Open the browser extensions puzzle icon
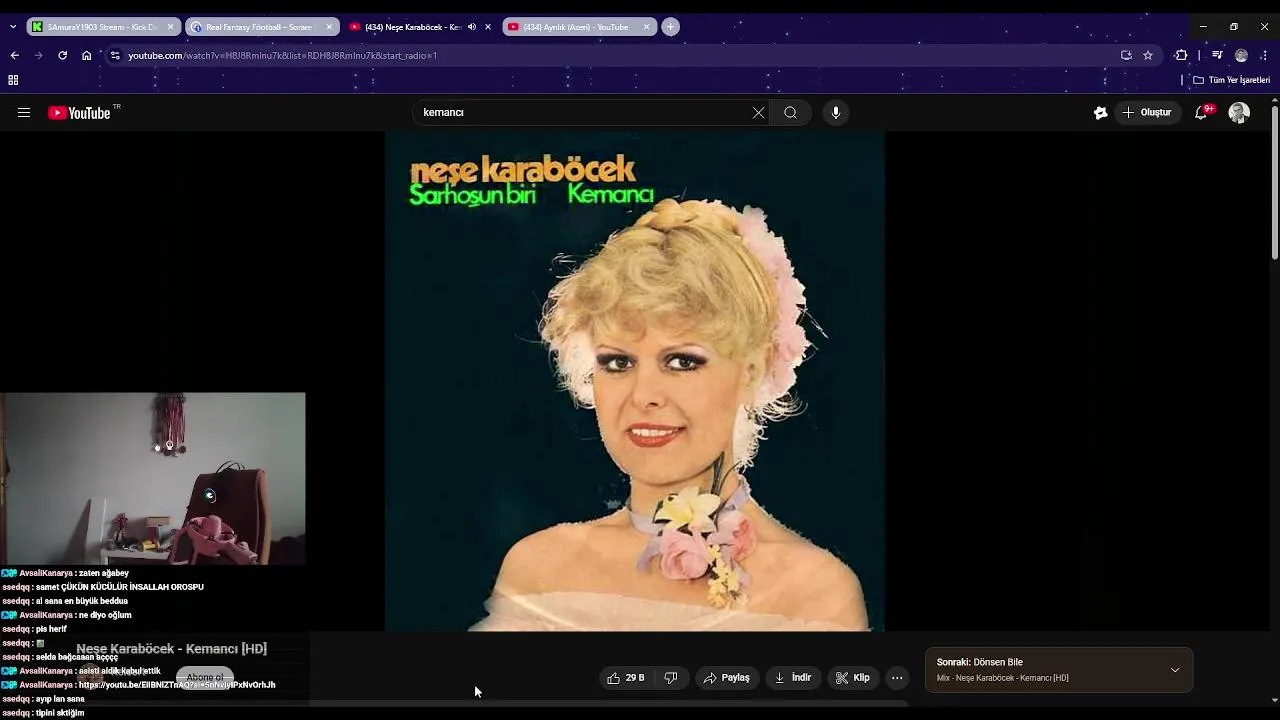 pos(1181,55)
